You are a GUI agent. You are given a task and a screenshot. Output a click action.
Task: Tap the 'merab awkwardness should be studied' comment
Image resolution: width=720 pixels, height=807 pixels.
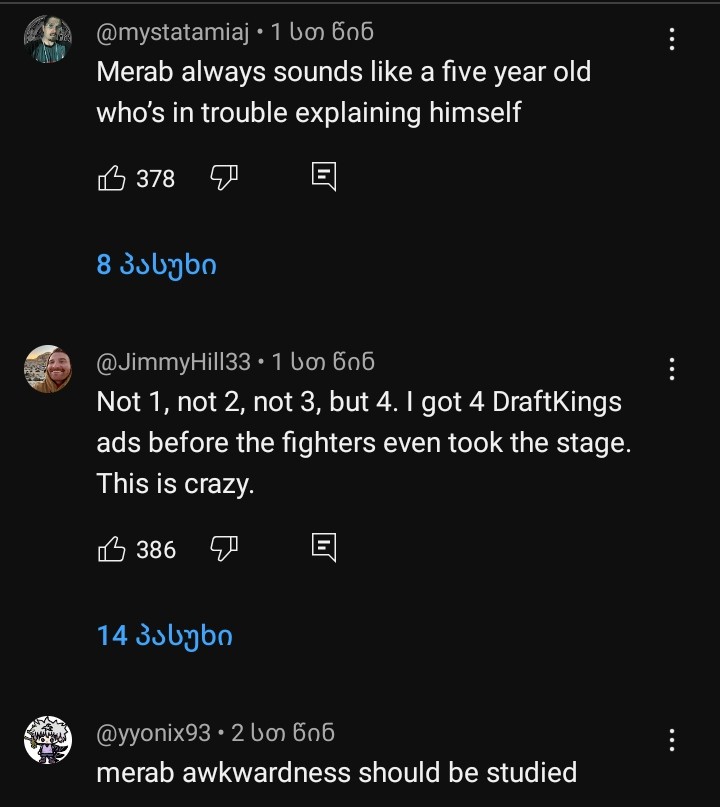[336, 772]
